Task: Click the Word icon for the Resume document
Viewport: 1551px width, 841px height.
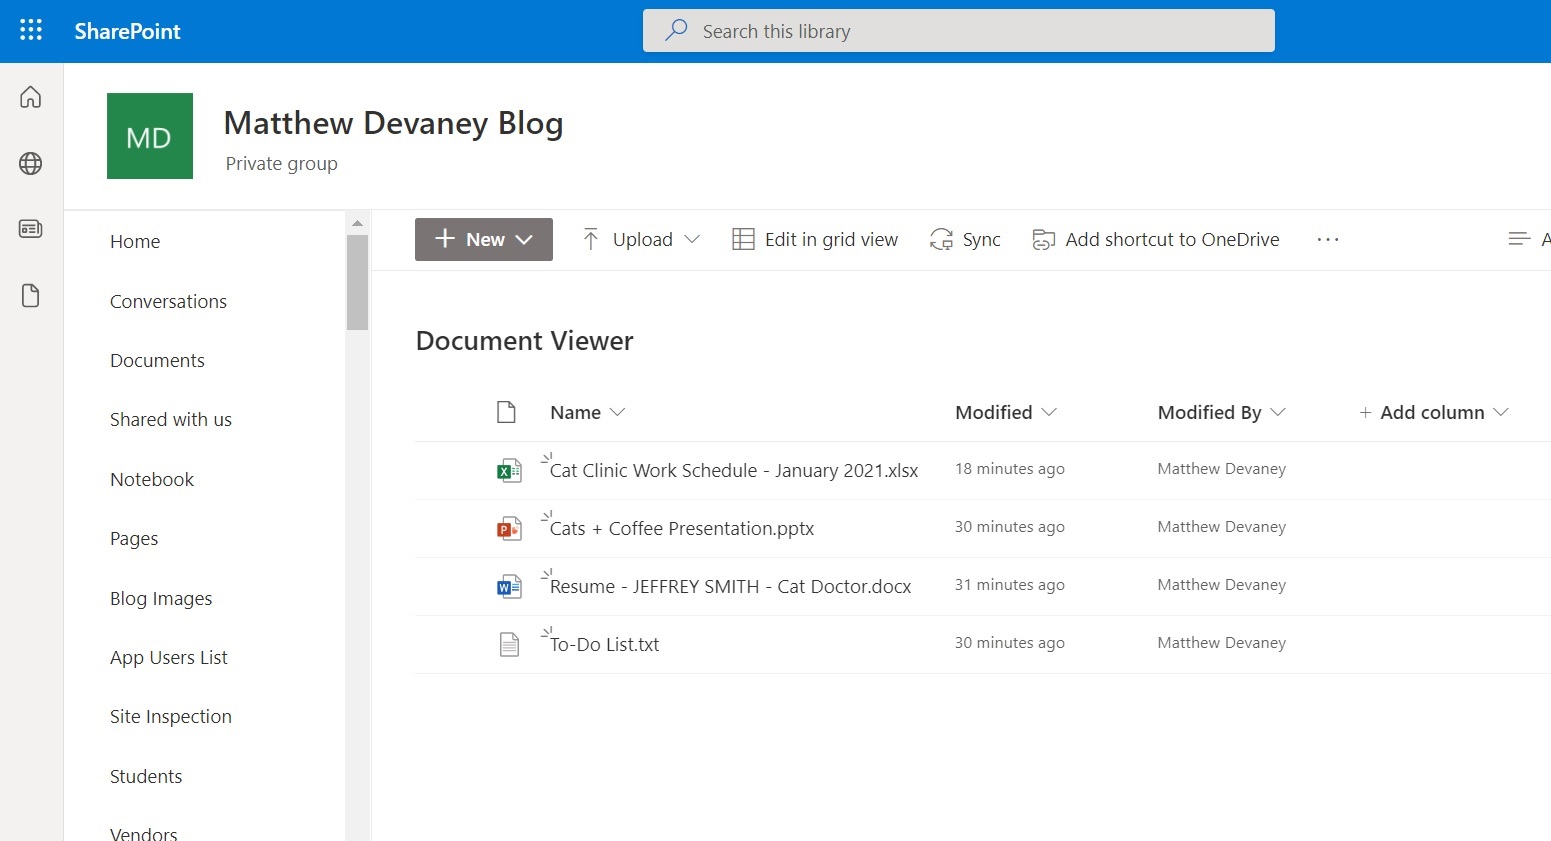Action: pyautogui.click(x=509, y=586)
